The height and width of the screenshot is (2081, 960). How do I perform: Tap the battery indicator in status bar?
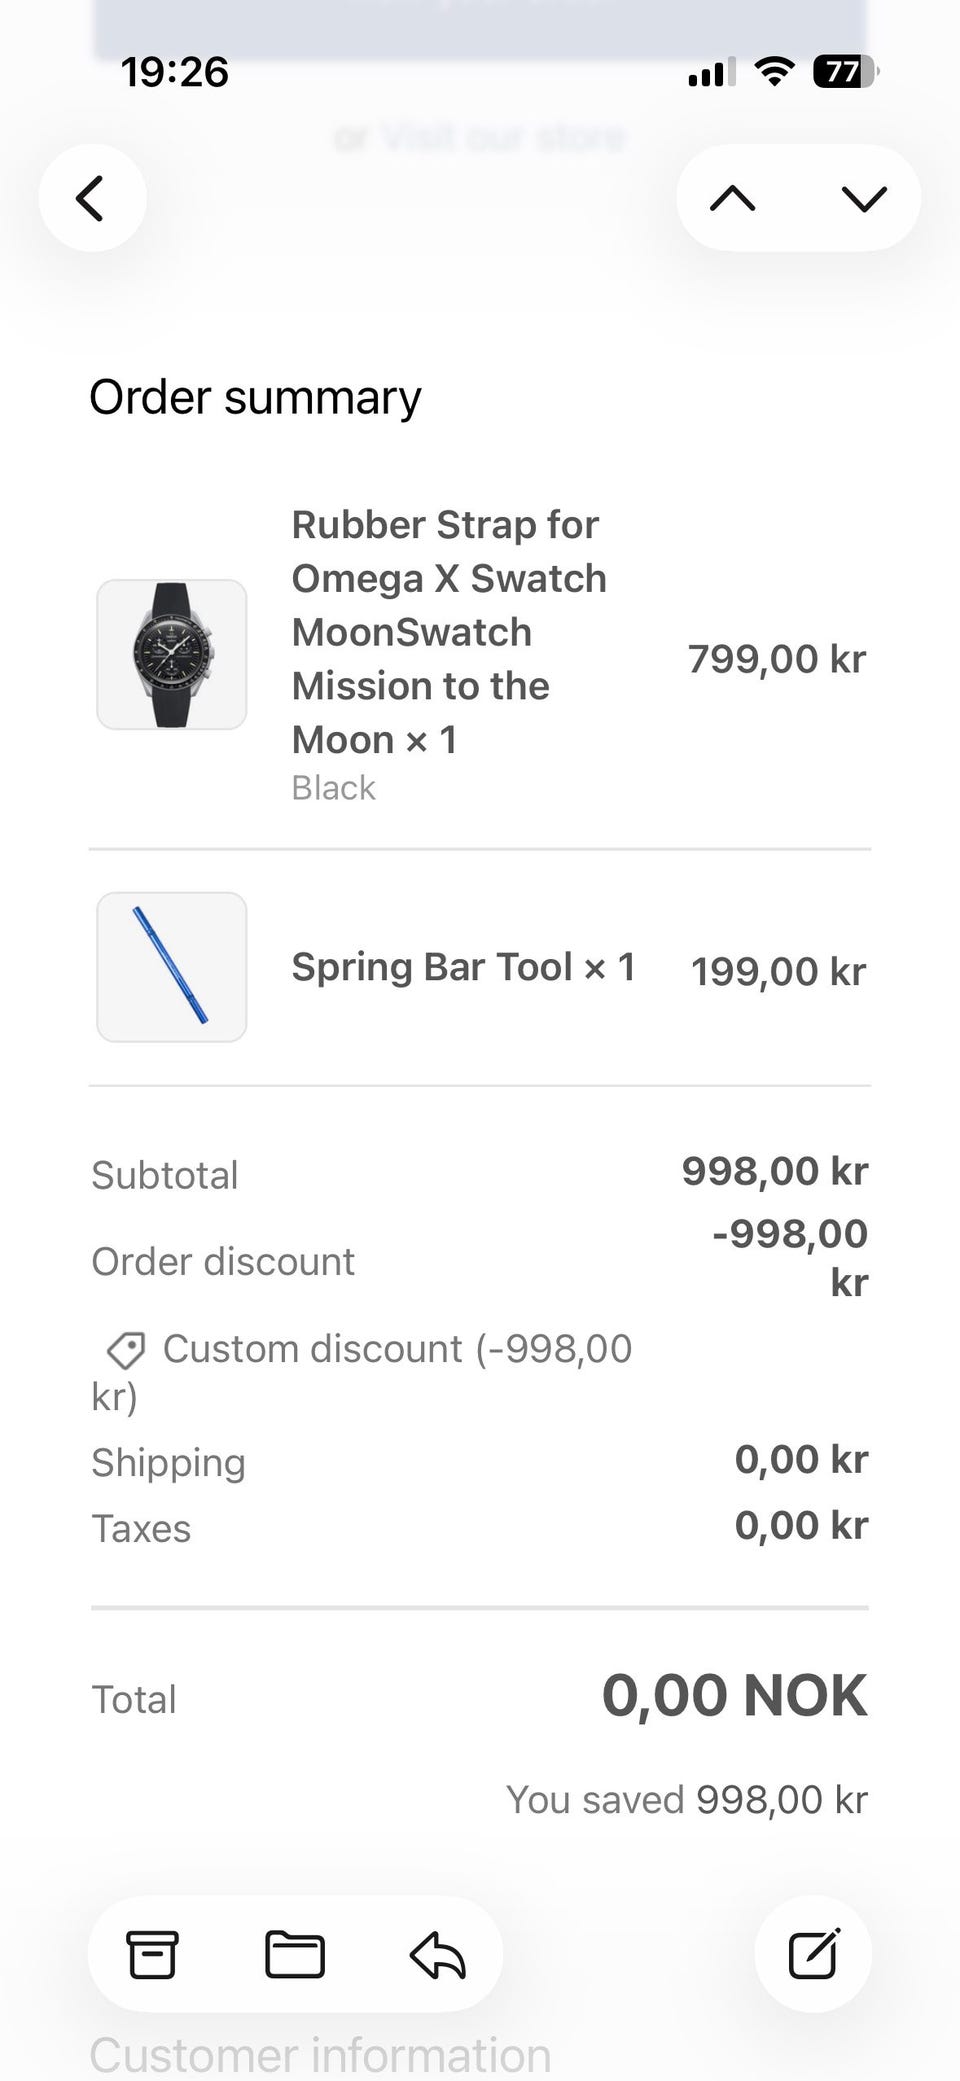845,72
